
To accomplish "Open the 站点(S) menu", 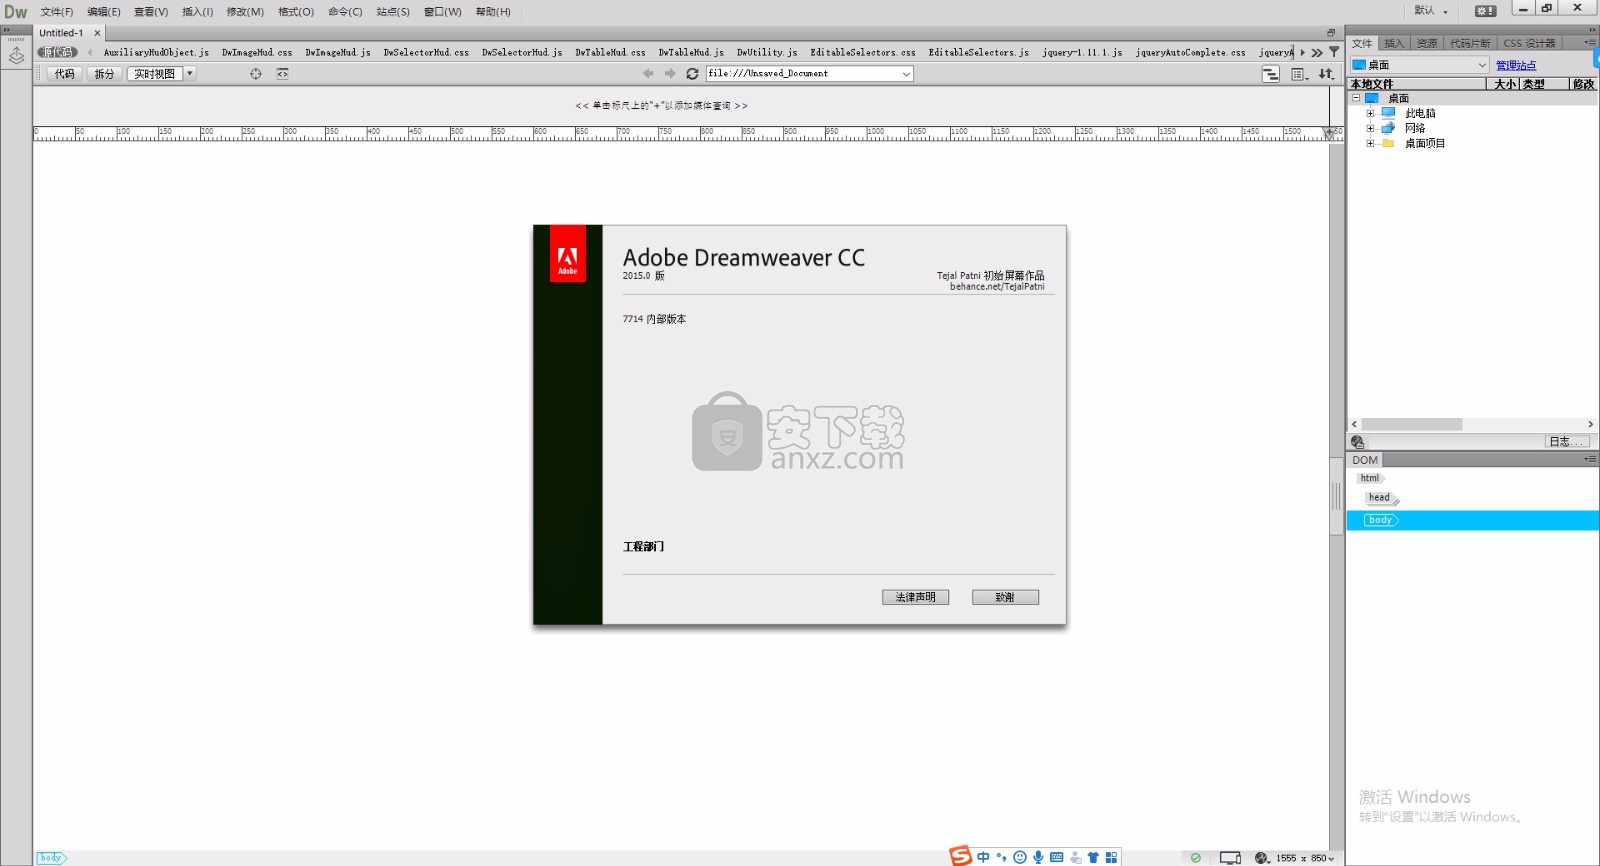I will 393,12.
